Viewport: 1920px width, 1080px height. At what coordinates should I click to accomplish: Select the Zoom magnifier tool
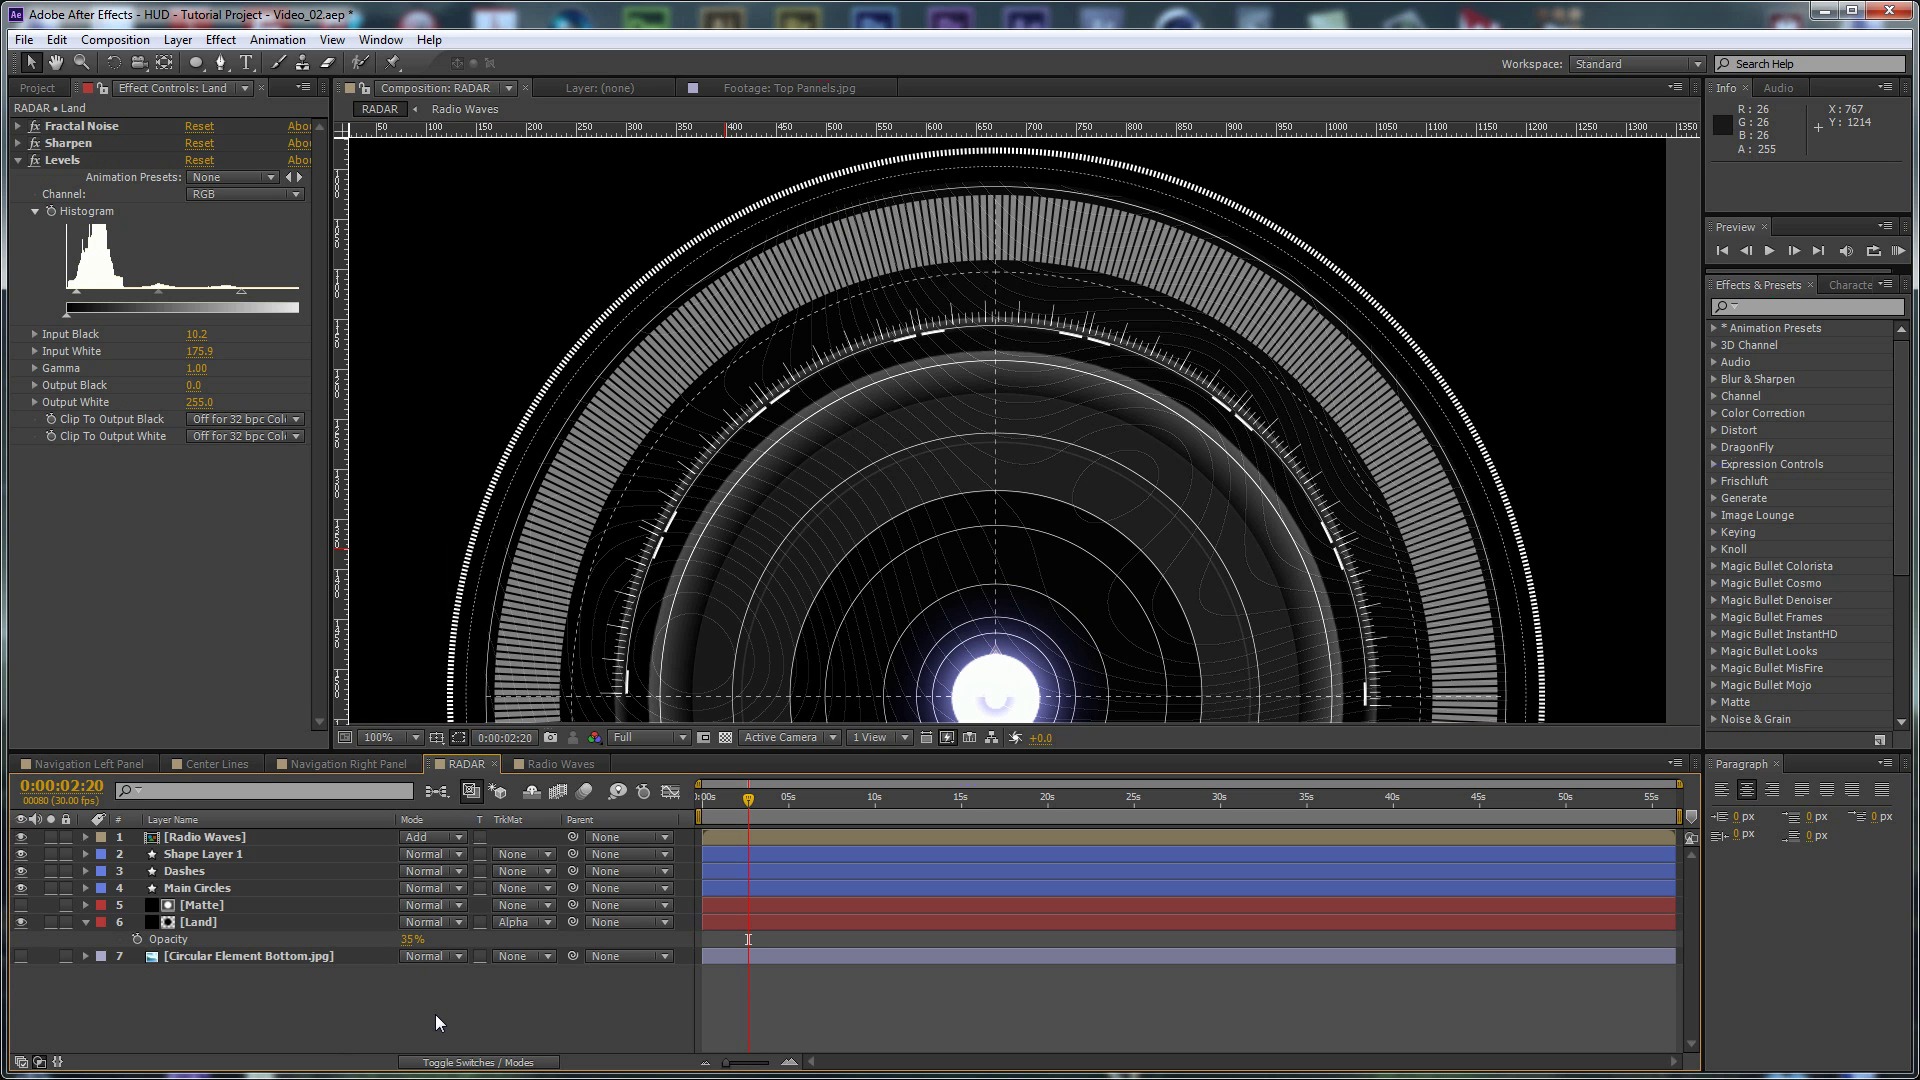(81, 63)
